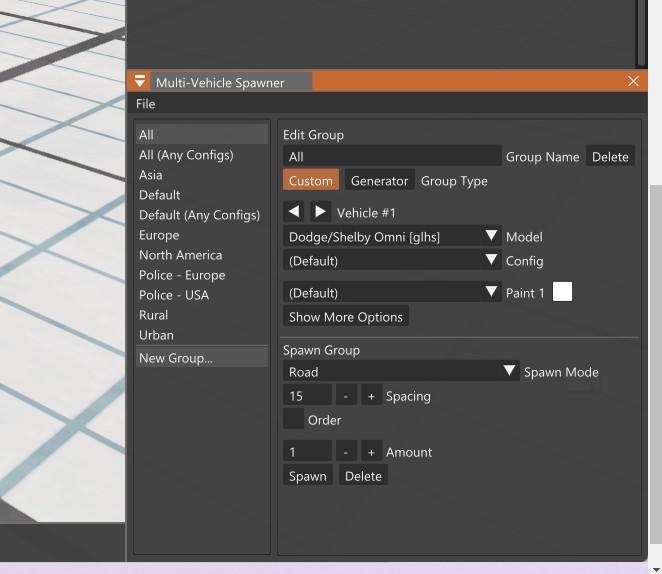Viewport: 662px width, 574px height.
Task: Open the Paint 1 white color swatch
Action: point(562,292)
